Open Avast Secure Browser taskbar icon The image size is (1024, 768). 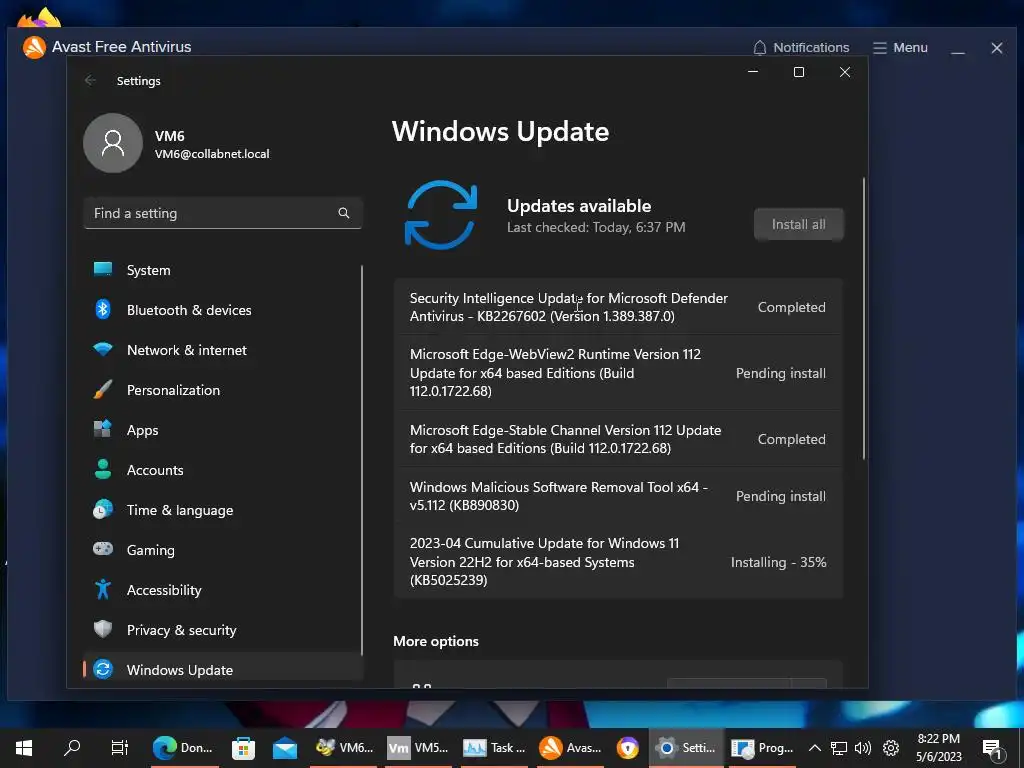click(x=628, y=748)
